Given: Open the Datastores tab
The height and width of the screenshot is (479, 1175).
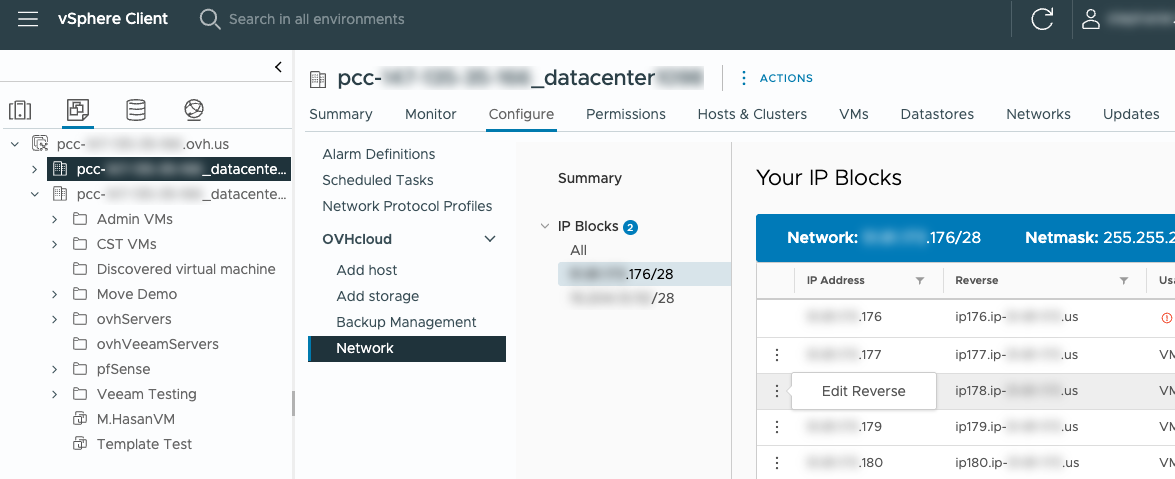Looking at the screenshot, I should tap(937, 114).
